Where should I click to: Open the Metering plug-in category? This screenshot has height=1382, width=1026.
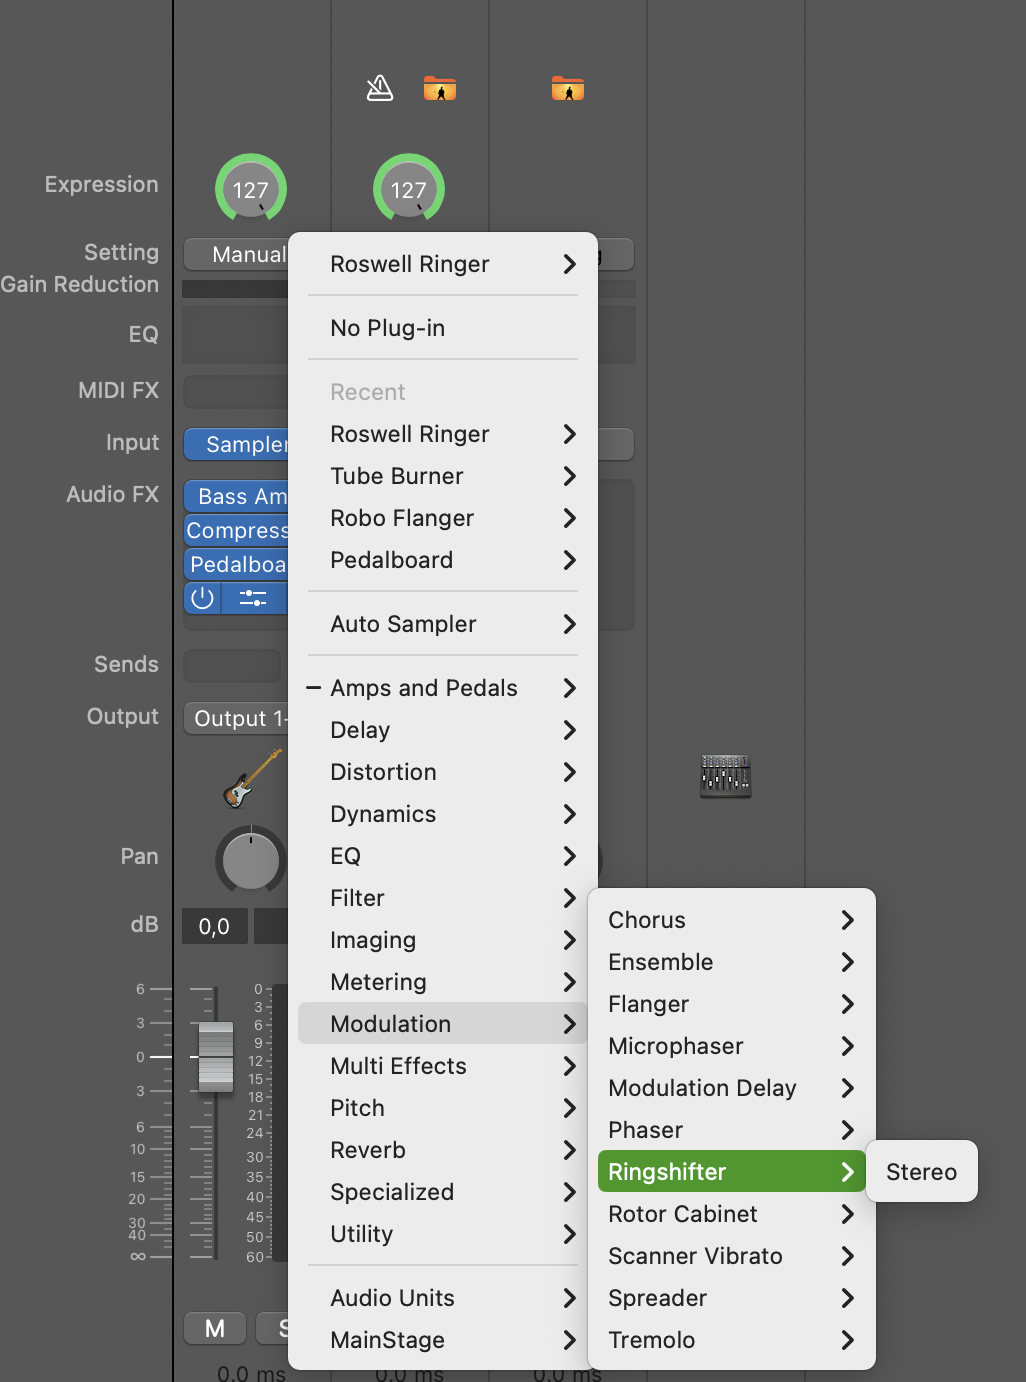point(443,982)
